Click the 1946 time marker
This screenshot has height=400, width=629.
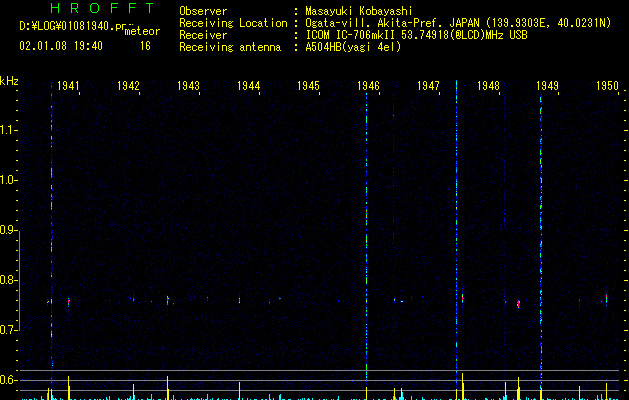coord(368,85)
